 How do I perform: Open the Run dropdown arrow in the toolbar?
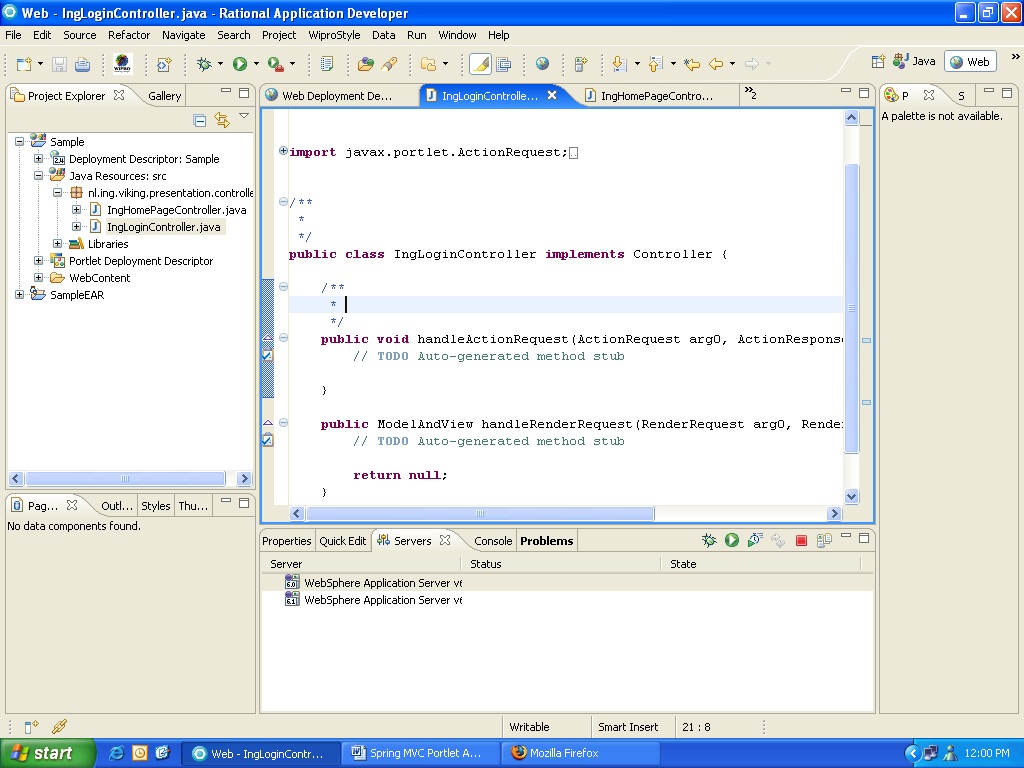click(x=256, y=63)
